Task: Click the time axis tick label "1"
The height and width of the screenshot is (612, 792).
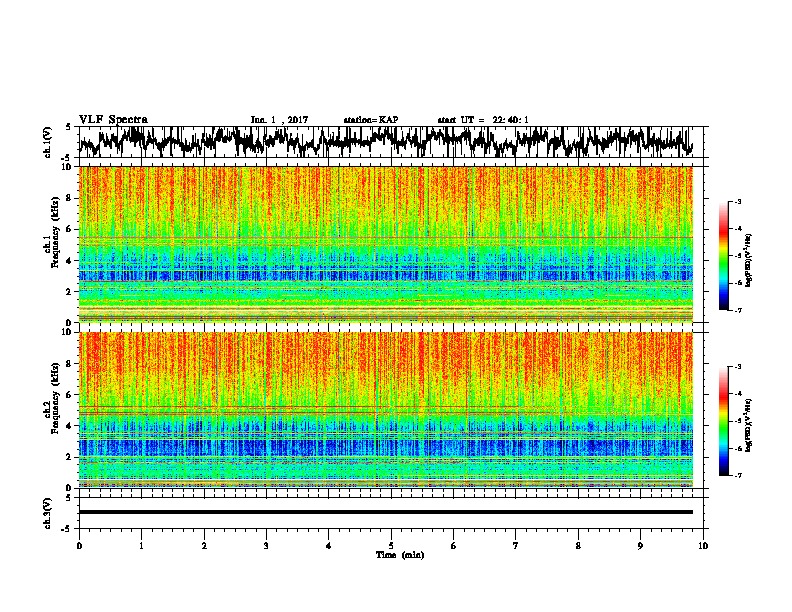Action: point(141,546)
